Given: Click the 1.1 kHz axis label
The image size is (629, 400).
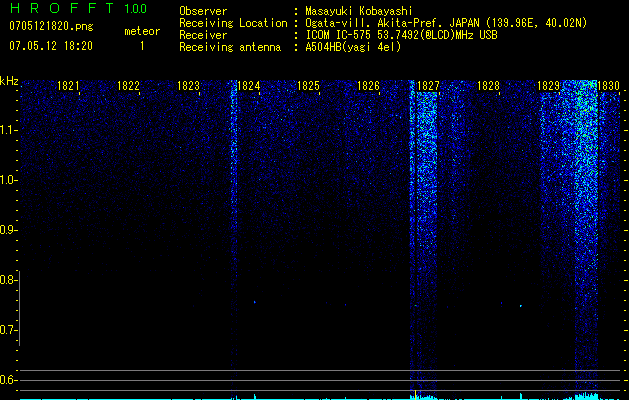Looking at the screenshot, I should [8, 130].
